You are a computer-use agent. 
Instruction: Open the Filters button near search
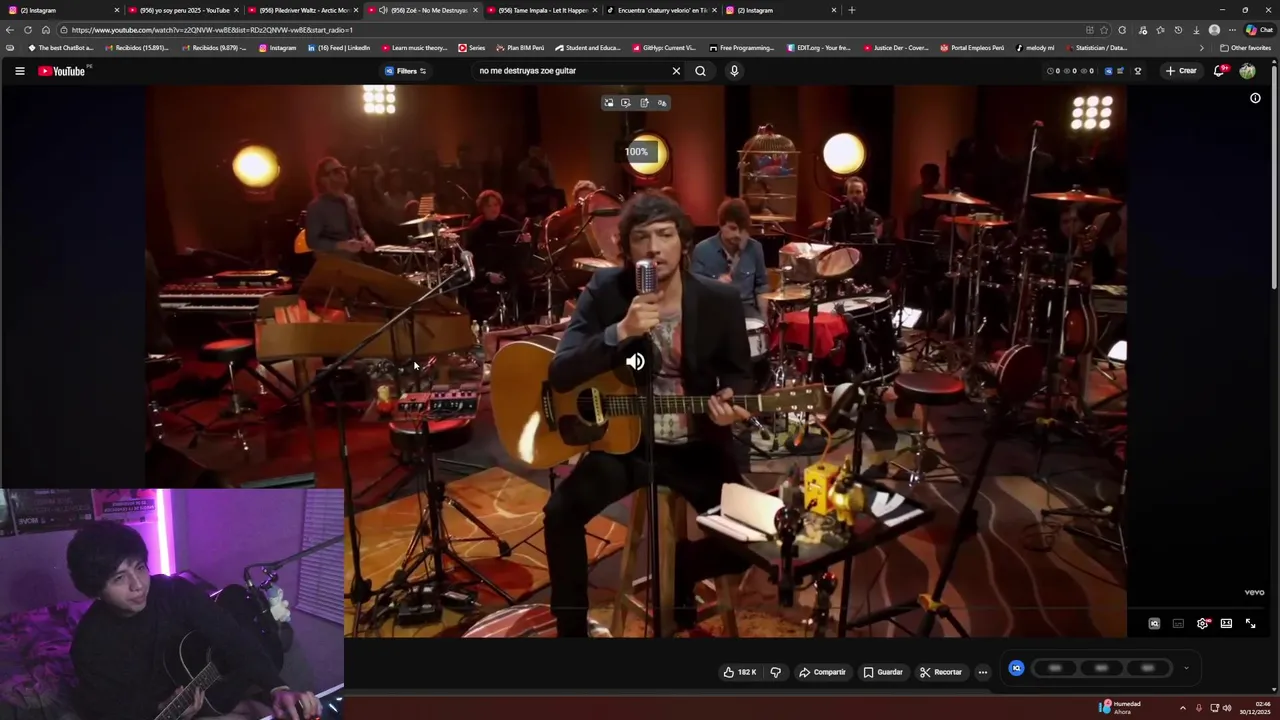[406, 71]
